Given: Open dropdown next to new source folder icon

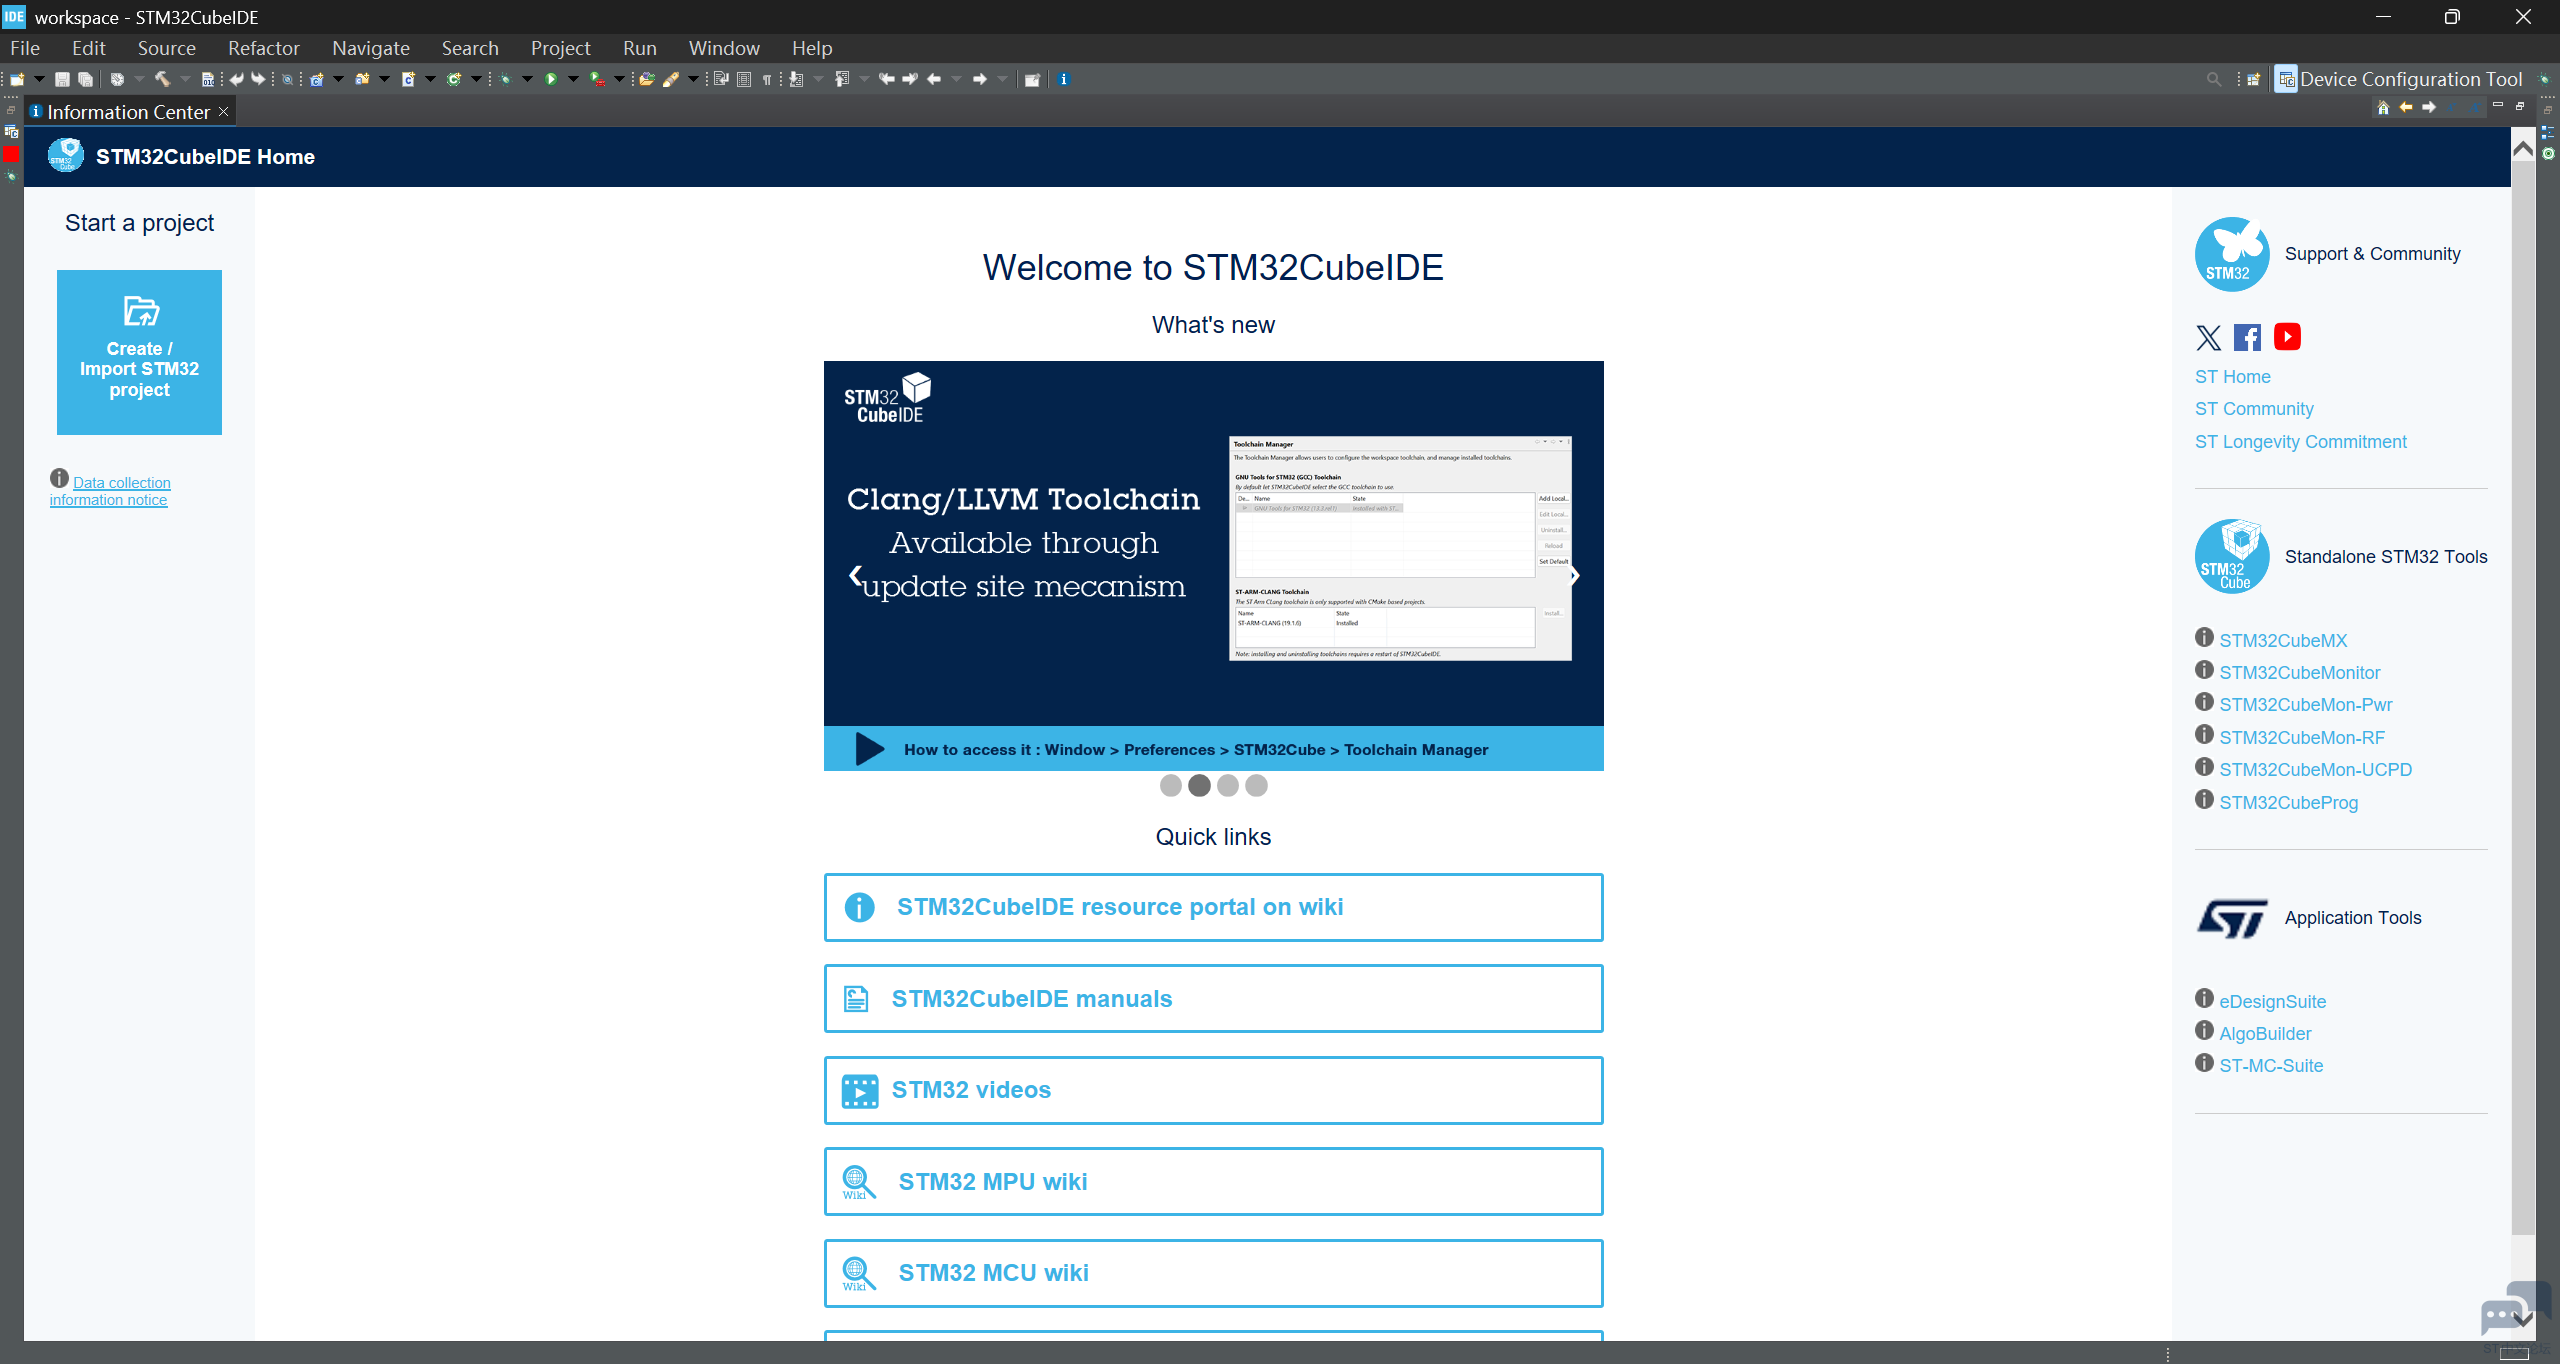Looking at the screenshot, I should 384,79.
